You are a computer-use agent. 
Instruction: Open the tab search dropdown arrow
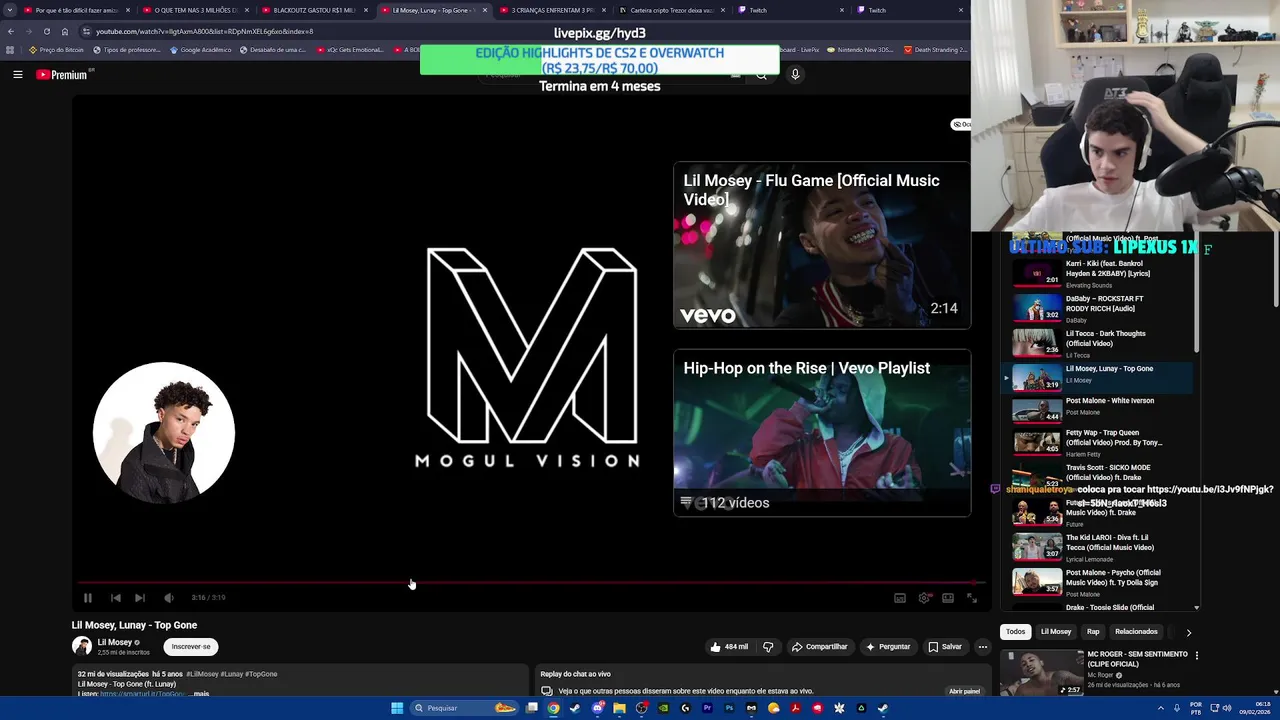(x=10, y=10)
